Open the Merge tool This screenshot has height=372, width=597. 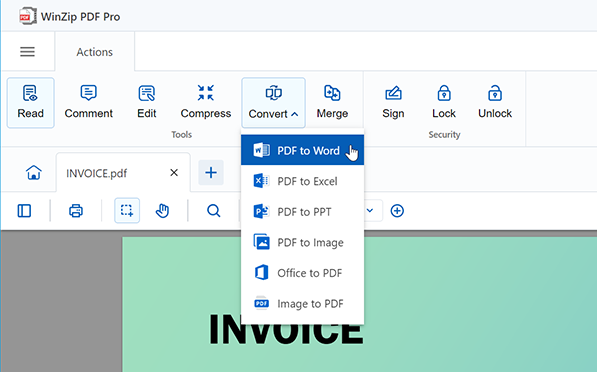point(332,103)
